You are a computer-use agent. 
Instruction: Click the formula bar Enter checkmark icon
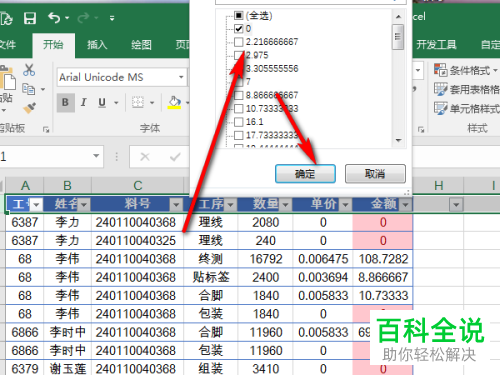(x=175, y=156)
